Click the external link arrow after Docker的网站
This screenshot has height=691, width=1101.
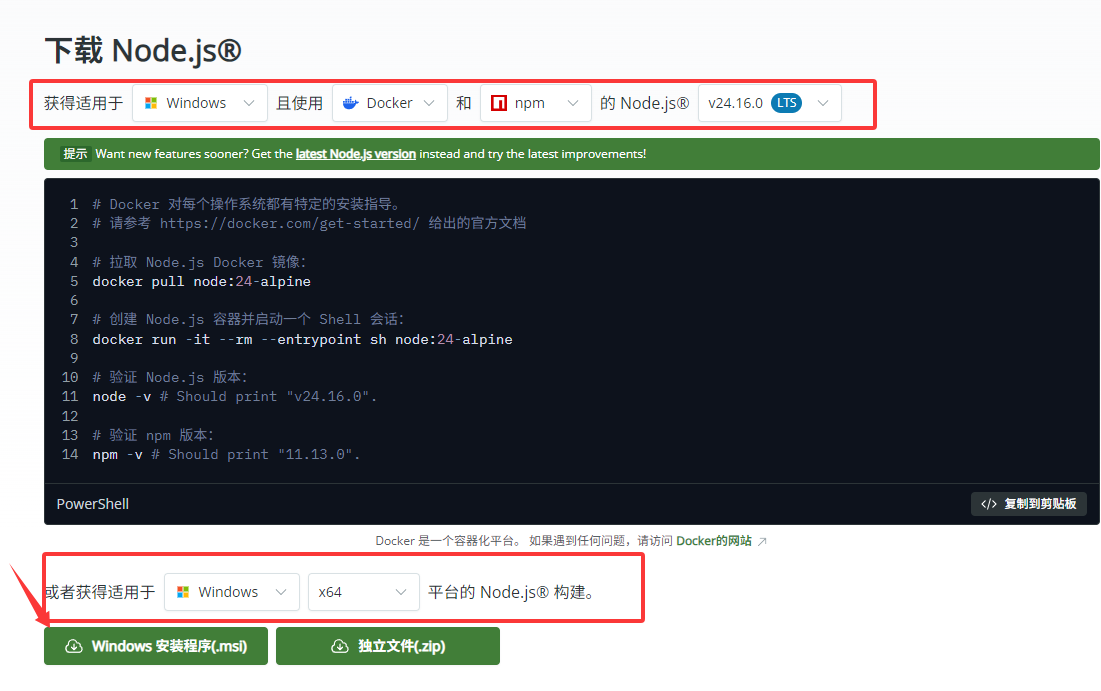762,541
